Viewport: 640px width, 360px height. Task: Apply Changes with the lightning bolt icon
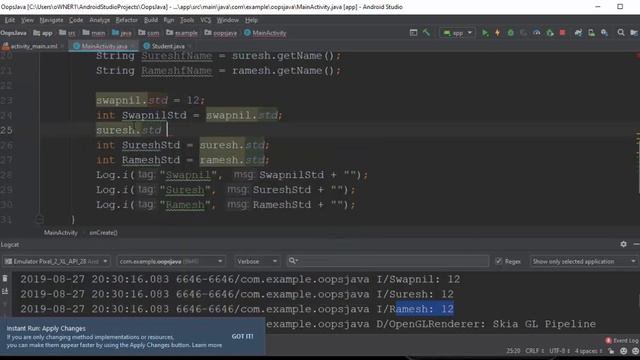pyautogui.click(x=498, y=33)
